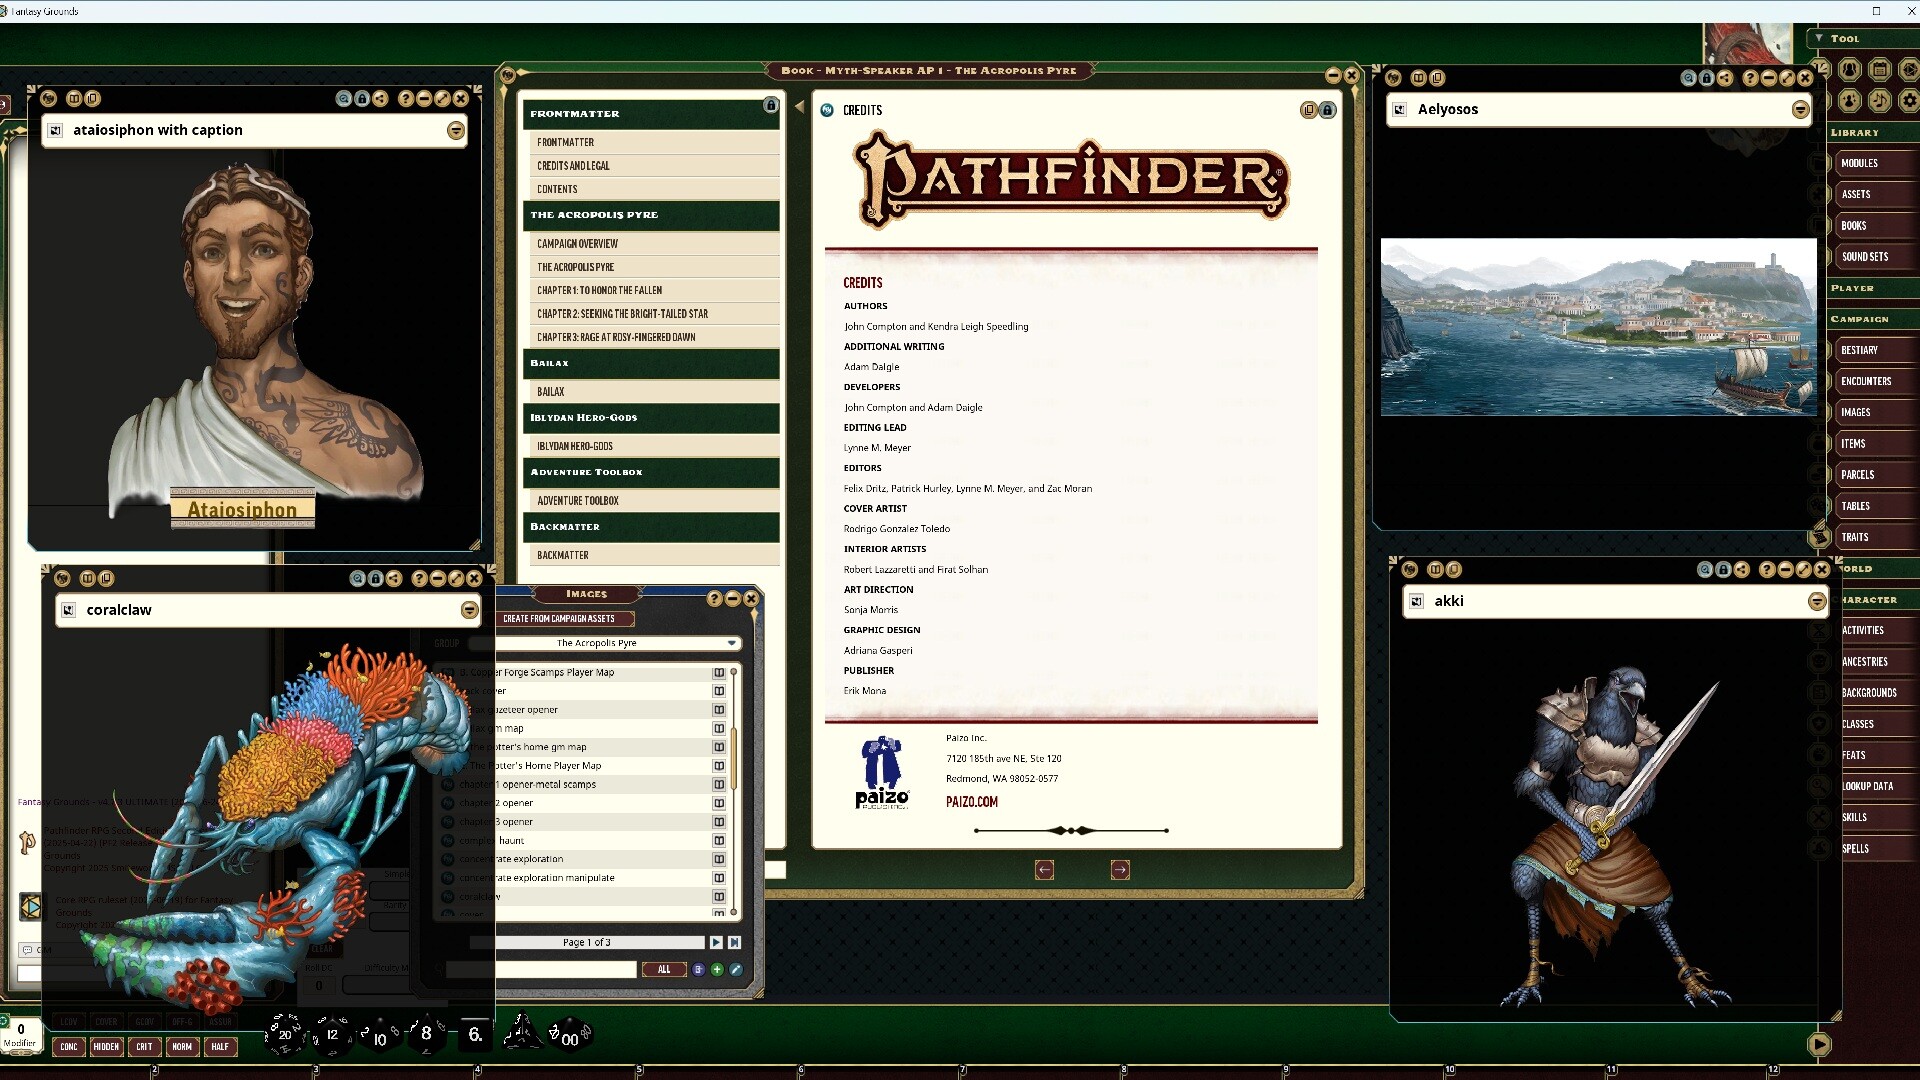This screenshot has width=1920, height=1080.
Task: Open the Bestiary entry in the Campaign sidebar
Action: [1859, 349]
